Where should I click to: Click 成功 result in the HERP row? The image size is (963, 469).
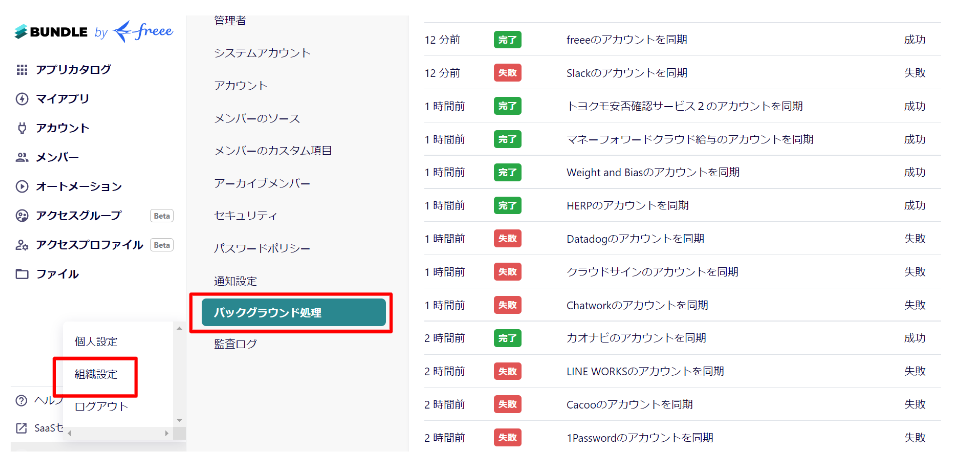click(x=914, y=206)
